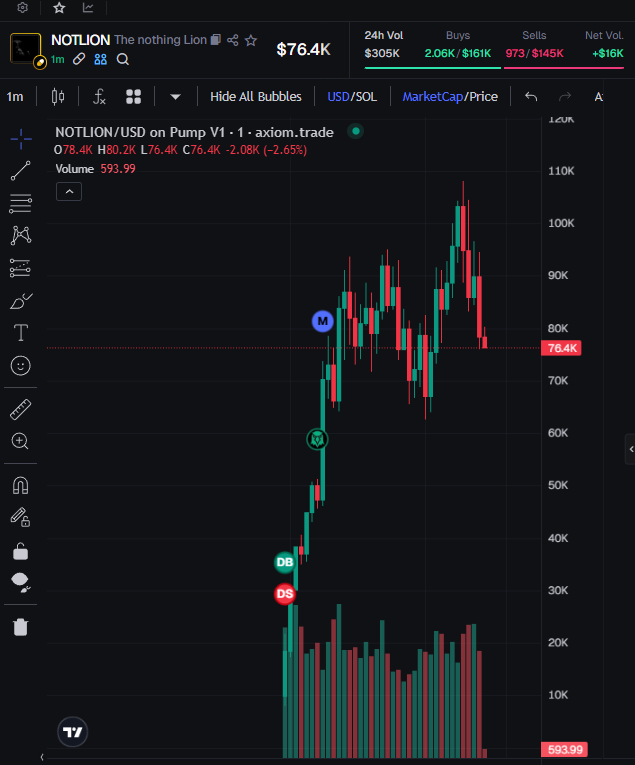This screenshot has height=765, width=635.
Task: Expand the right side panel arrow
Action: [x=631, y=449]
